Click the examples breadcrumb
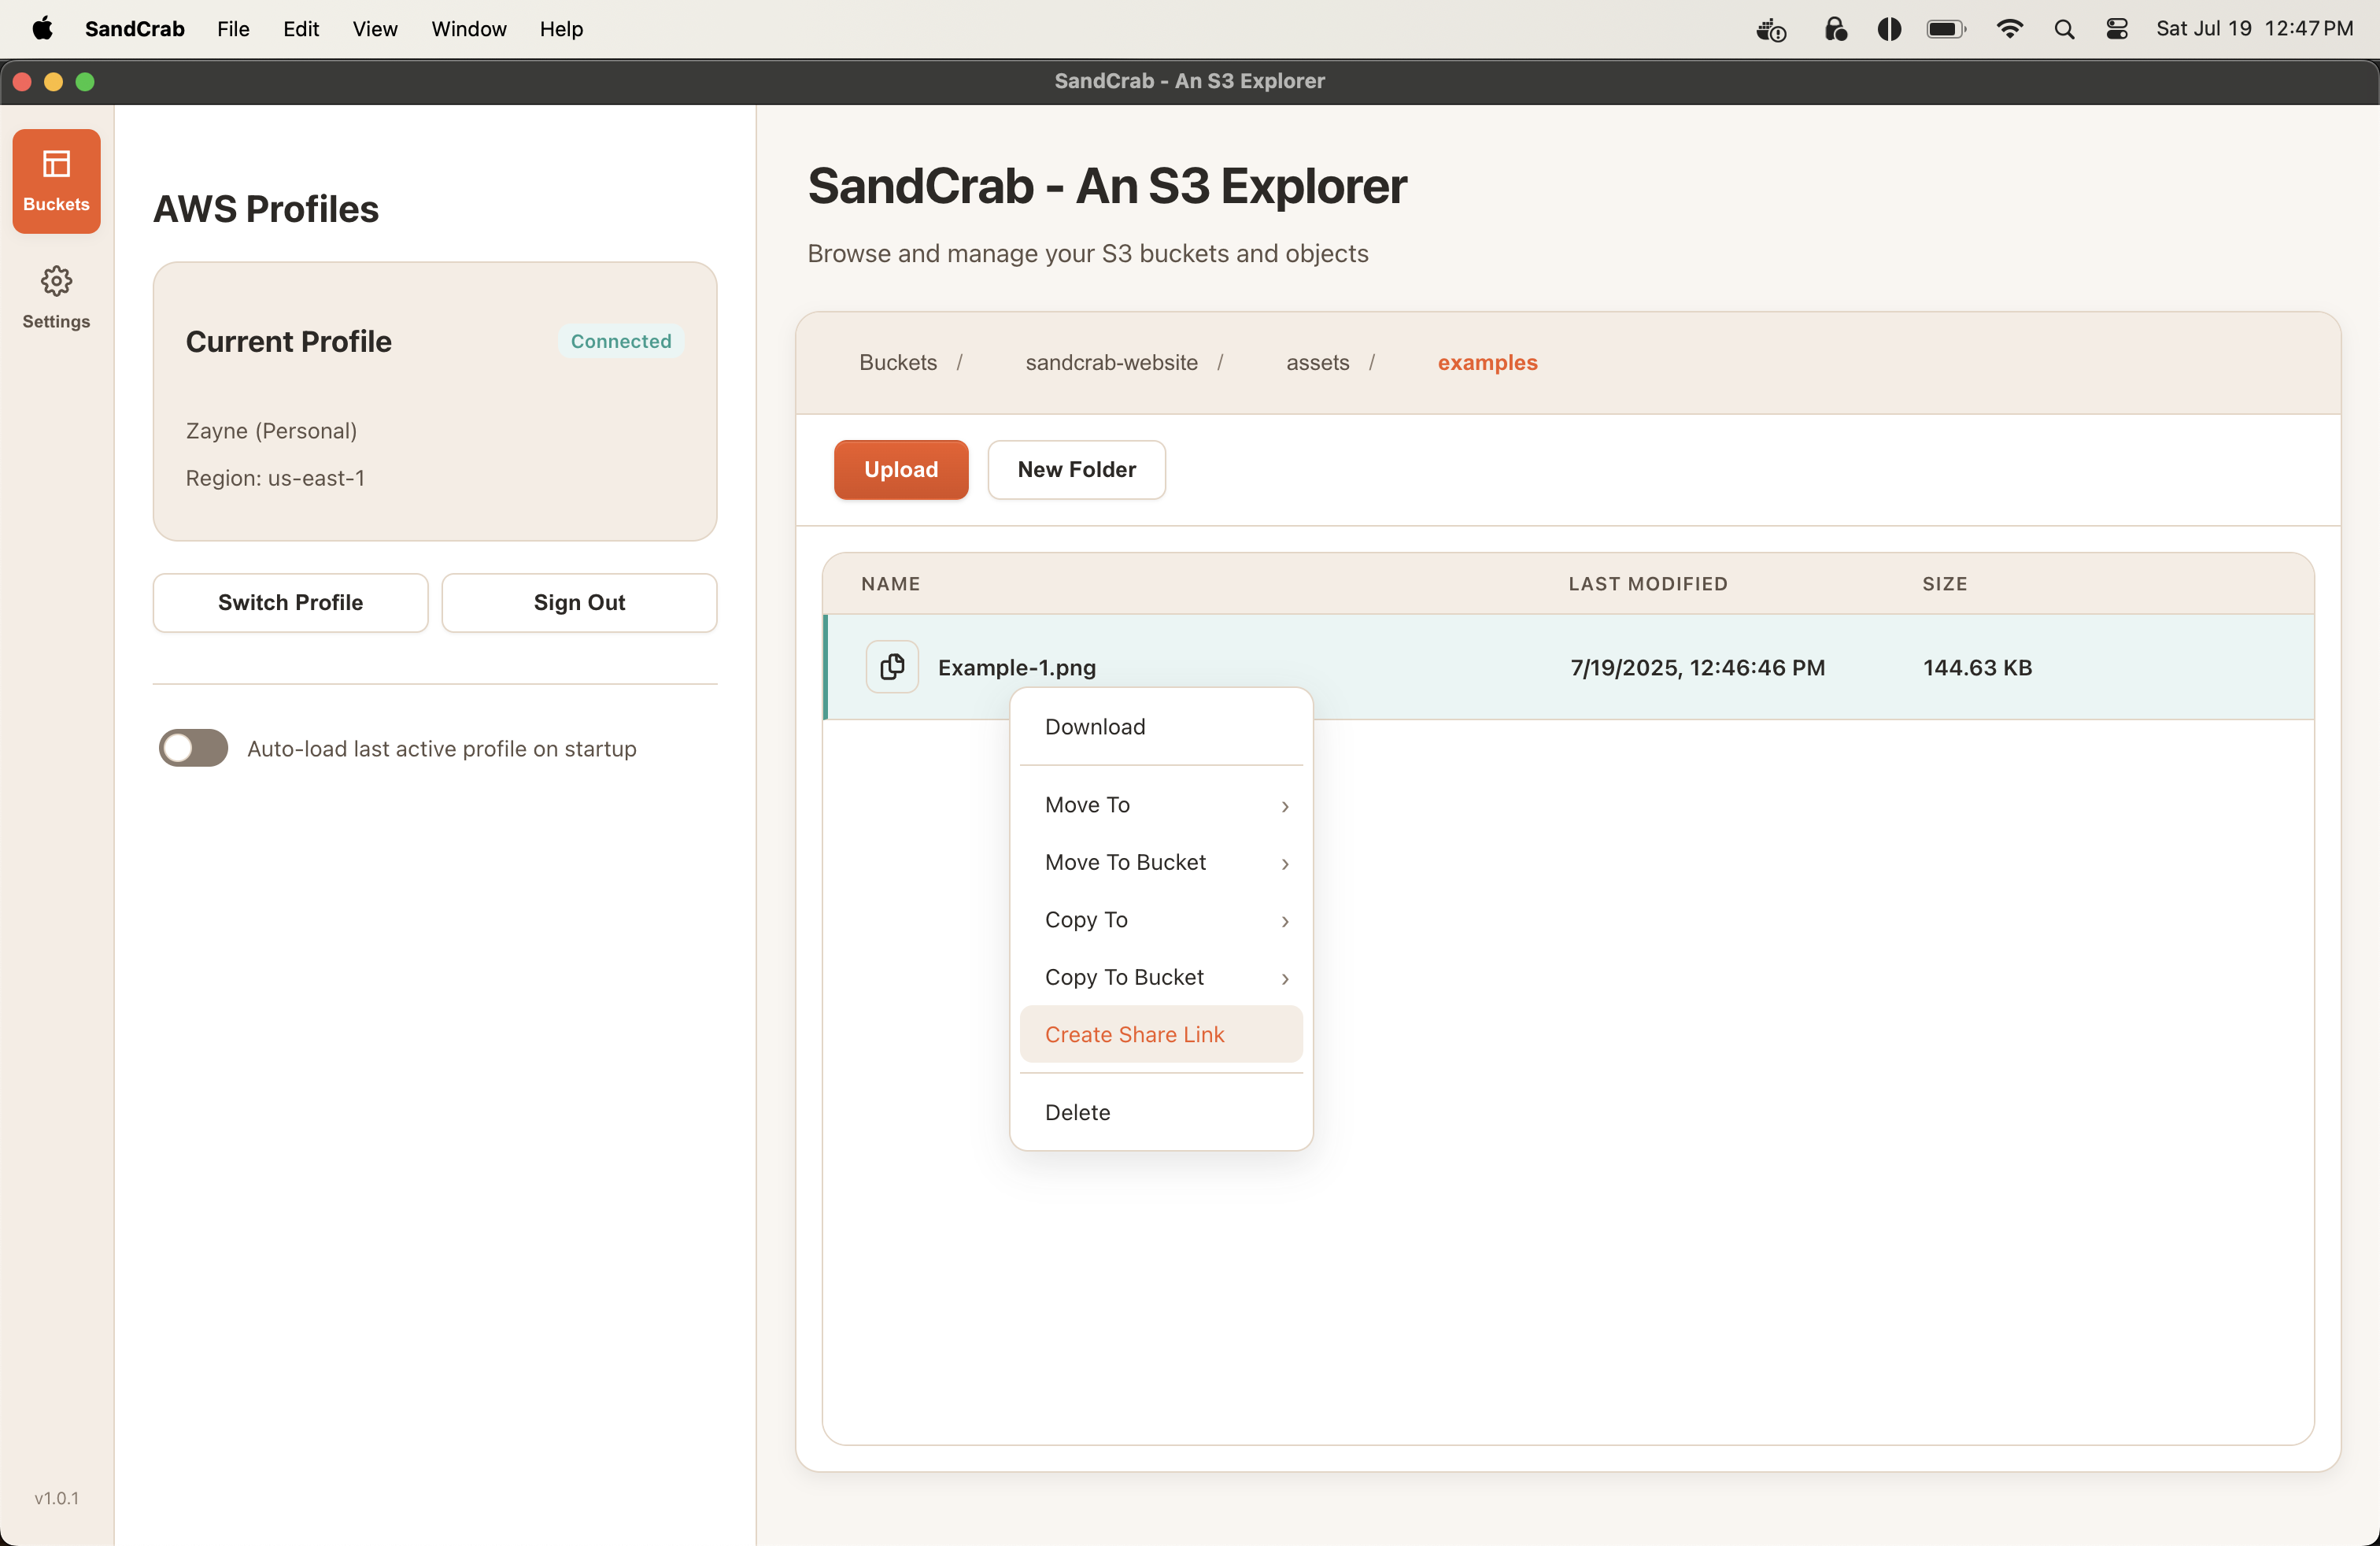Viewport: 2380px width, 1546px height. (1487, 362)
